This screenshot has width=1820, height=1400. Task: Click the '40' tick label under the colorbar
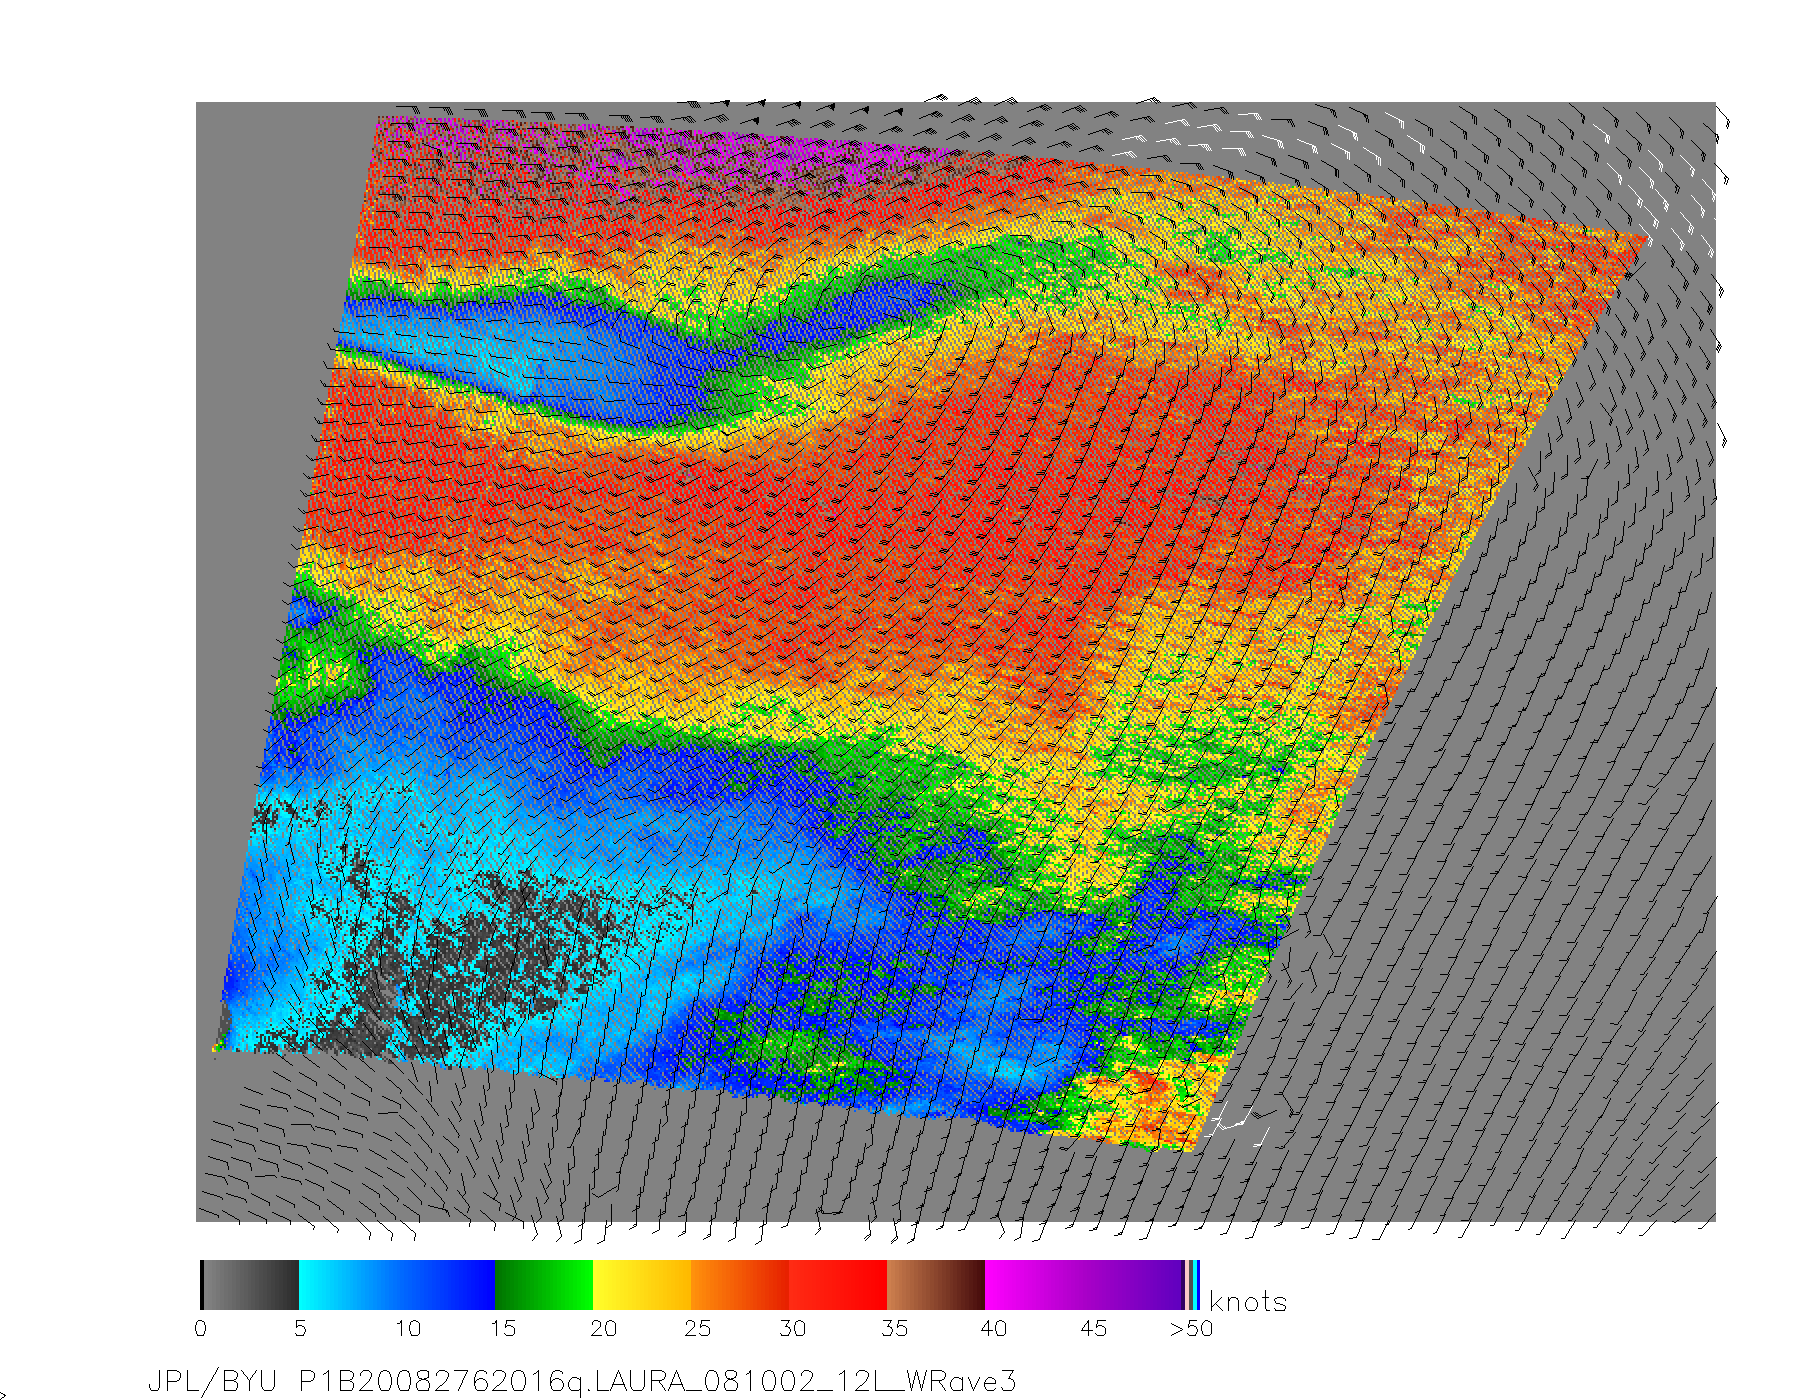click(993, 1329)
